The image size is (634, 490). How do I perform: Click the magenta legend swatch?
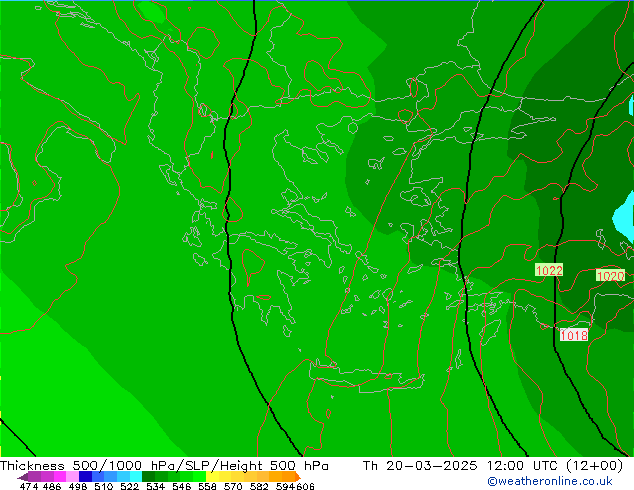(x=60, y=477)
